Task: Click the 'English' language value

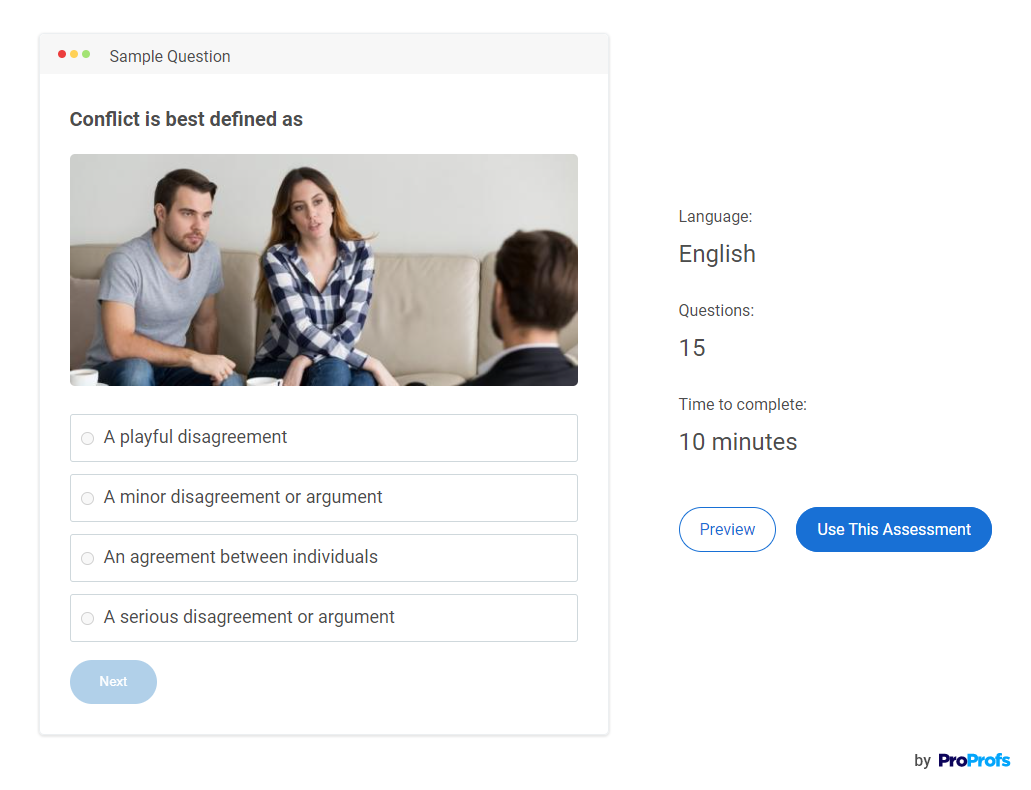Action: point(717,254)
